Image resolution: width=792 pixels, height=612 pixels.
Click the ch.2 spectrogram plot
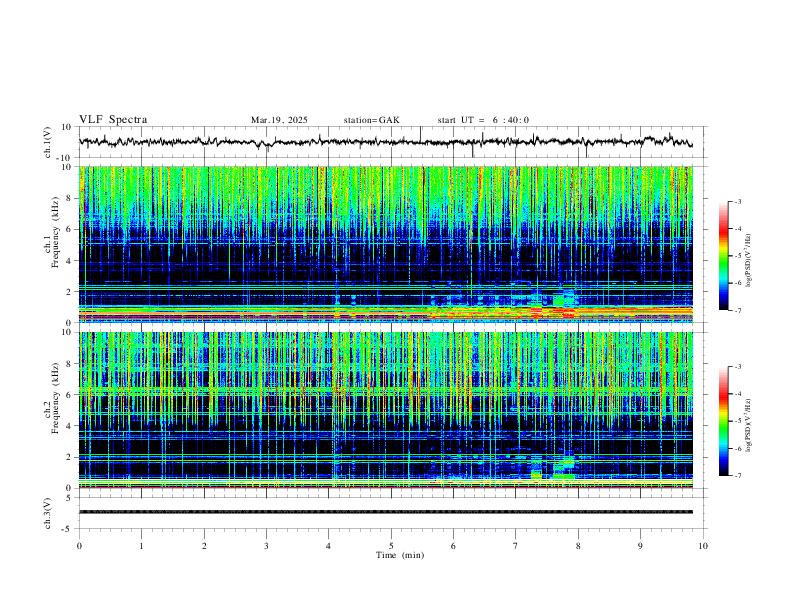386,410
